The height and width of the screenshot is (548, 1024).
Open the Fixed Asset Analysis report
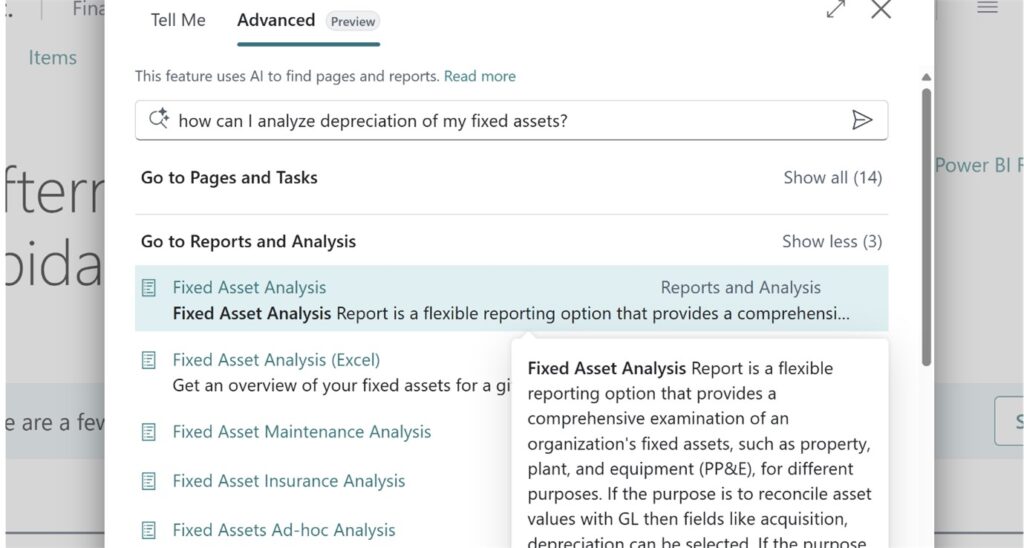(x=249, y=288)
